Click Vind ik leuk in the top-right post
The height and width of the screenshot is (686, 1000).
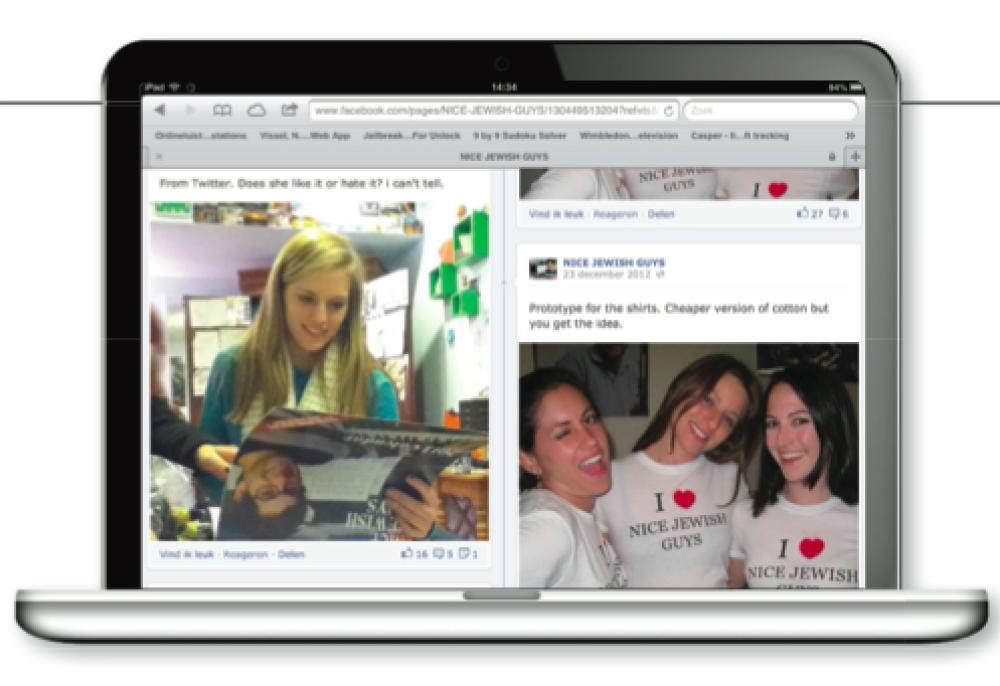point(556,214)
